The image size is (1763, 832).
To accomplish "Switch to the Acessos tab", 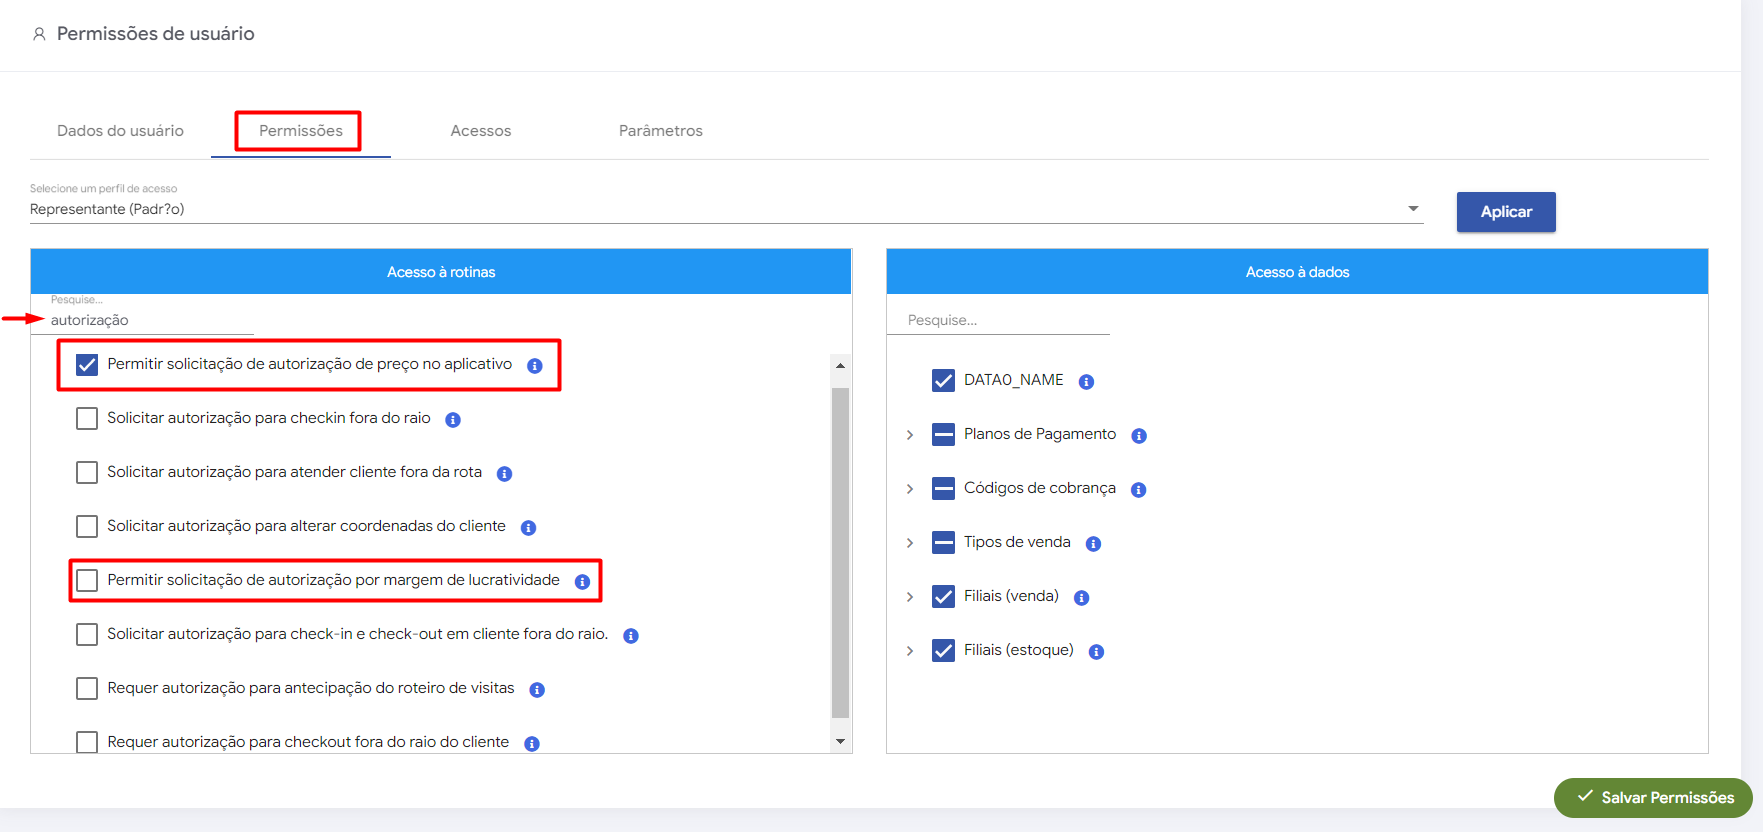I will click(480, 131).
